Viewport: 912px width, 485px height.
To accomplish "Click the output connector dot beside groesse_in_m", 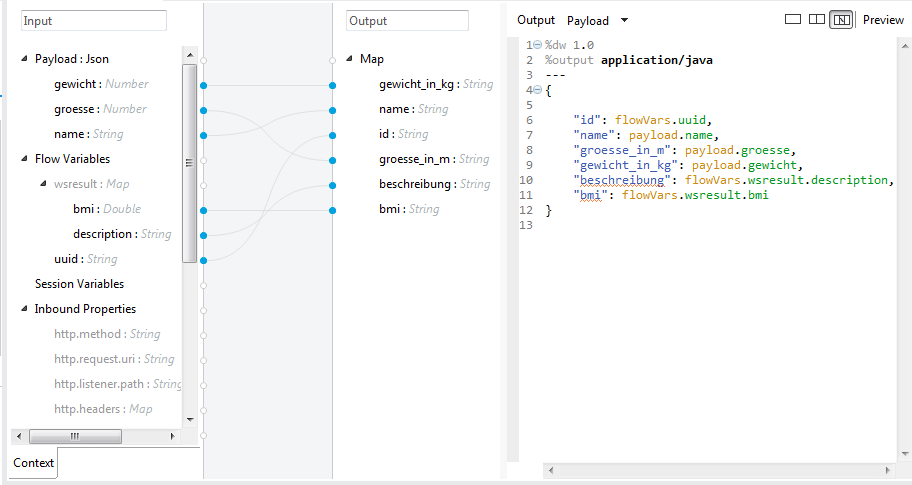I will (x=333, y=160).
